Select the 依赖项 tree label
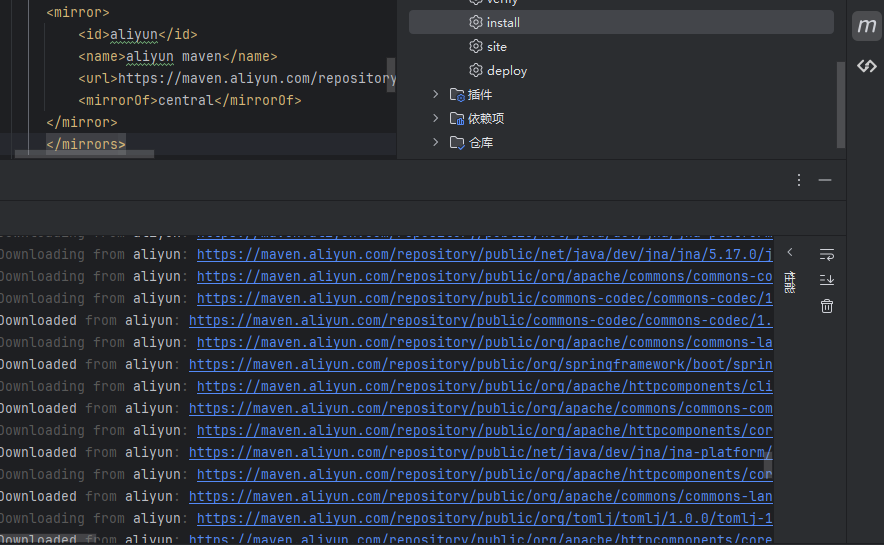884x545 pixels. (x=486, y=118)
